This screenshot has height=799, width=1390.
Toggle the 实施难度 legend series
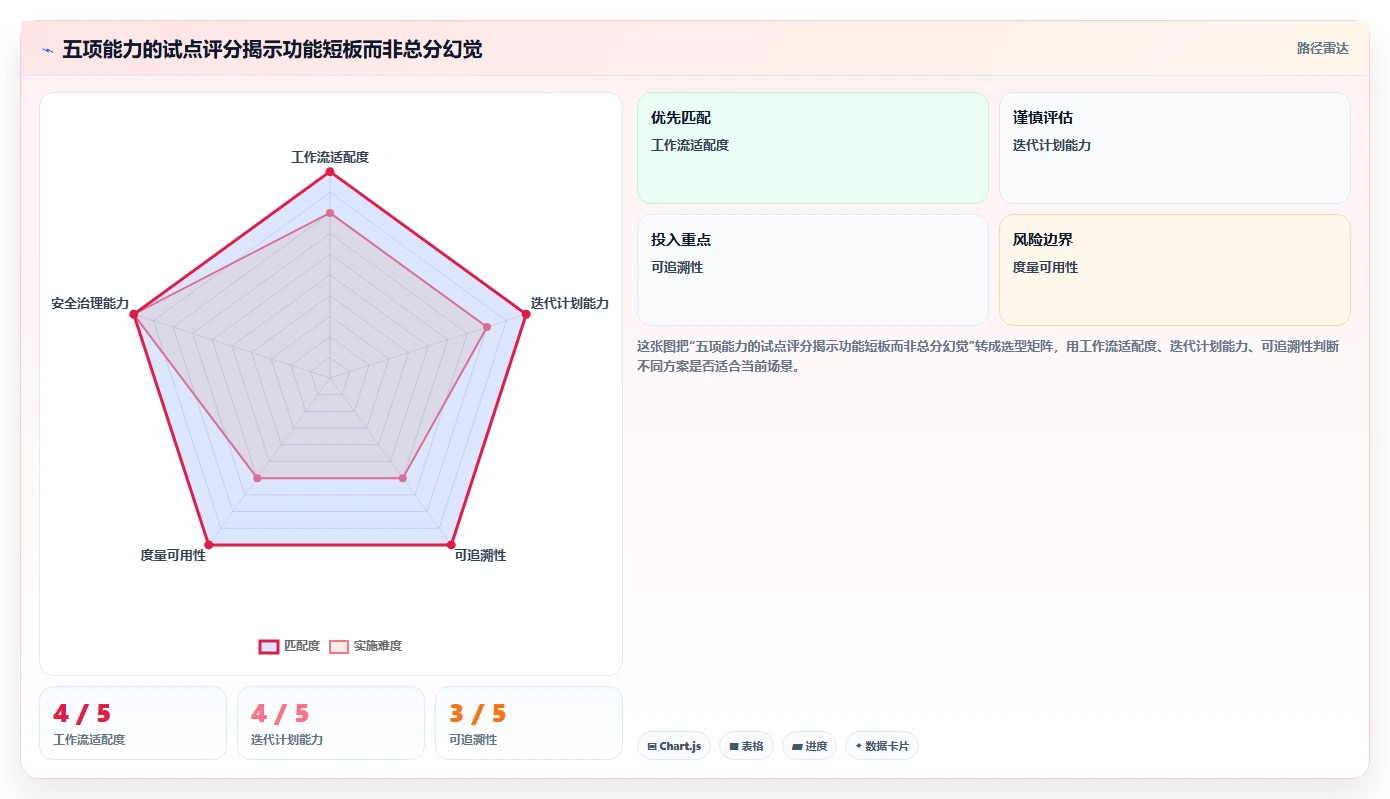pos(366,646)
